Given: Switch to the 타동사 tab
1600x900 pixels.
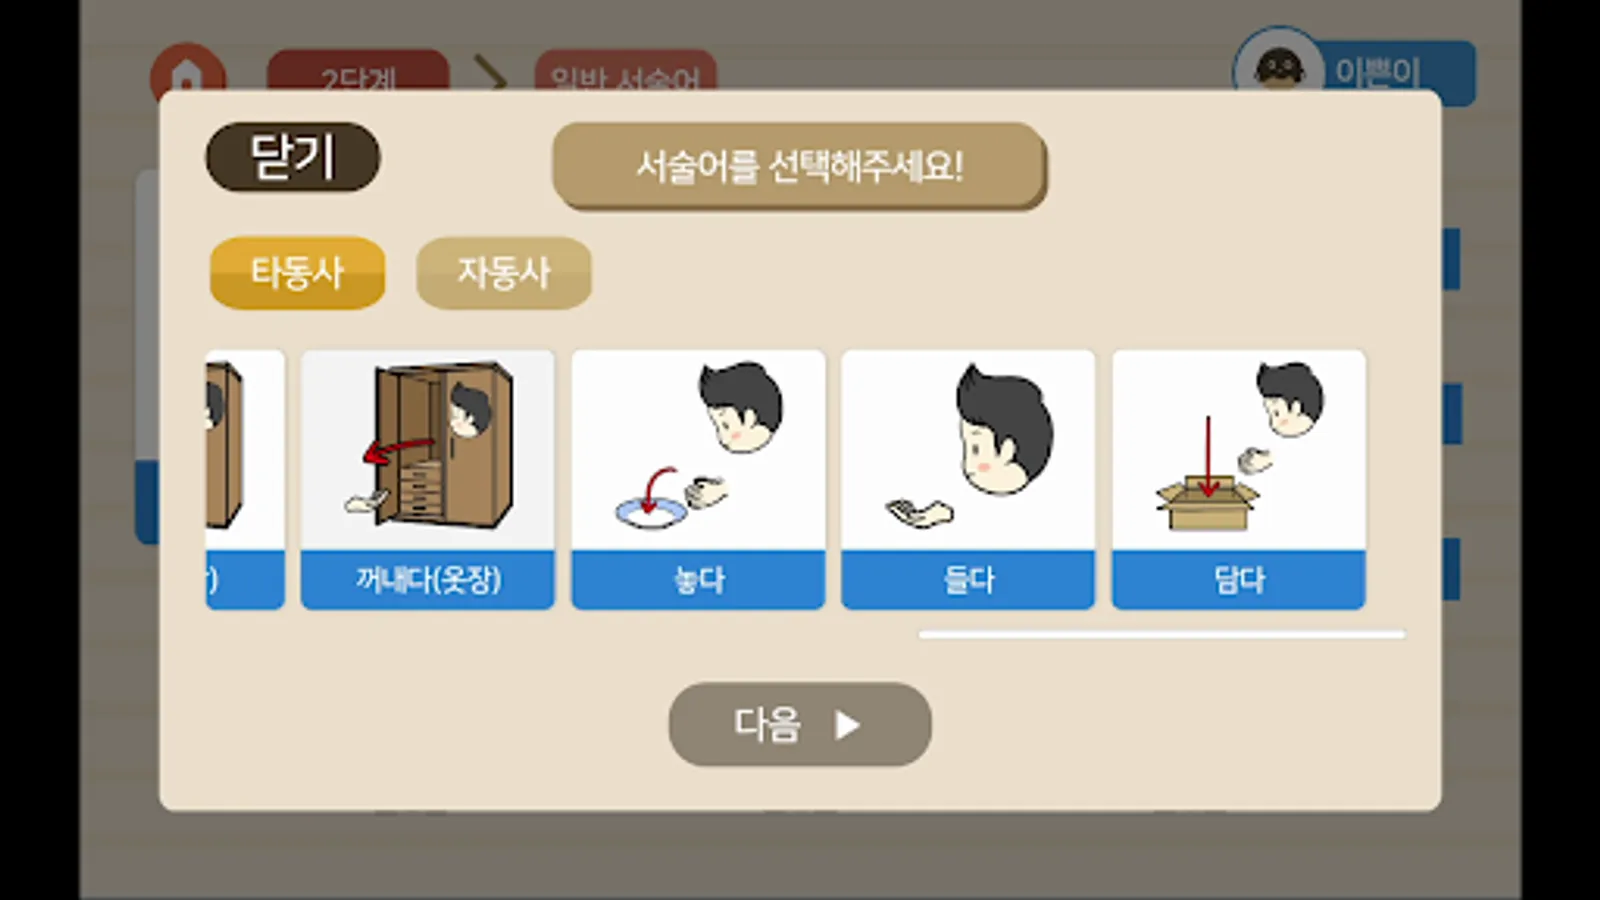Looking at the screenshot, I should pyautogui.click(x=297, y=272).
